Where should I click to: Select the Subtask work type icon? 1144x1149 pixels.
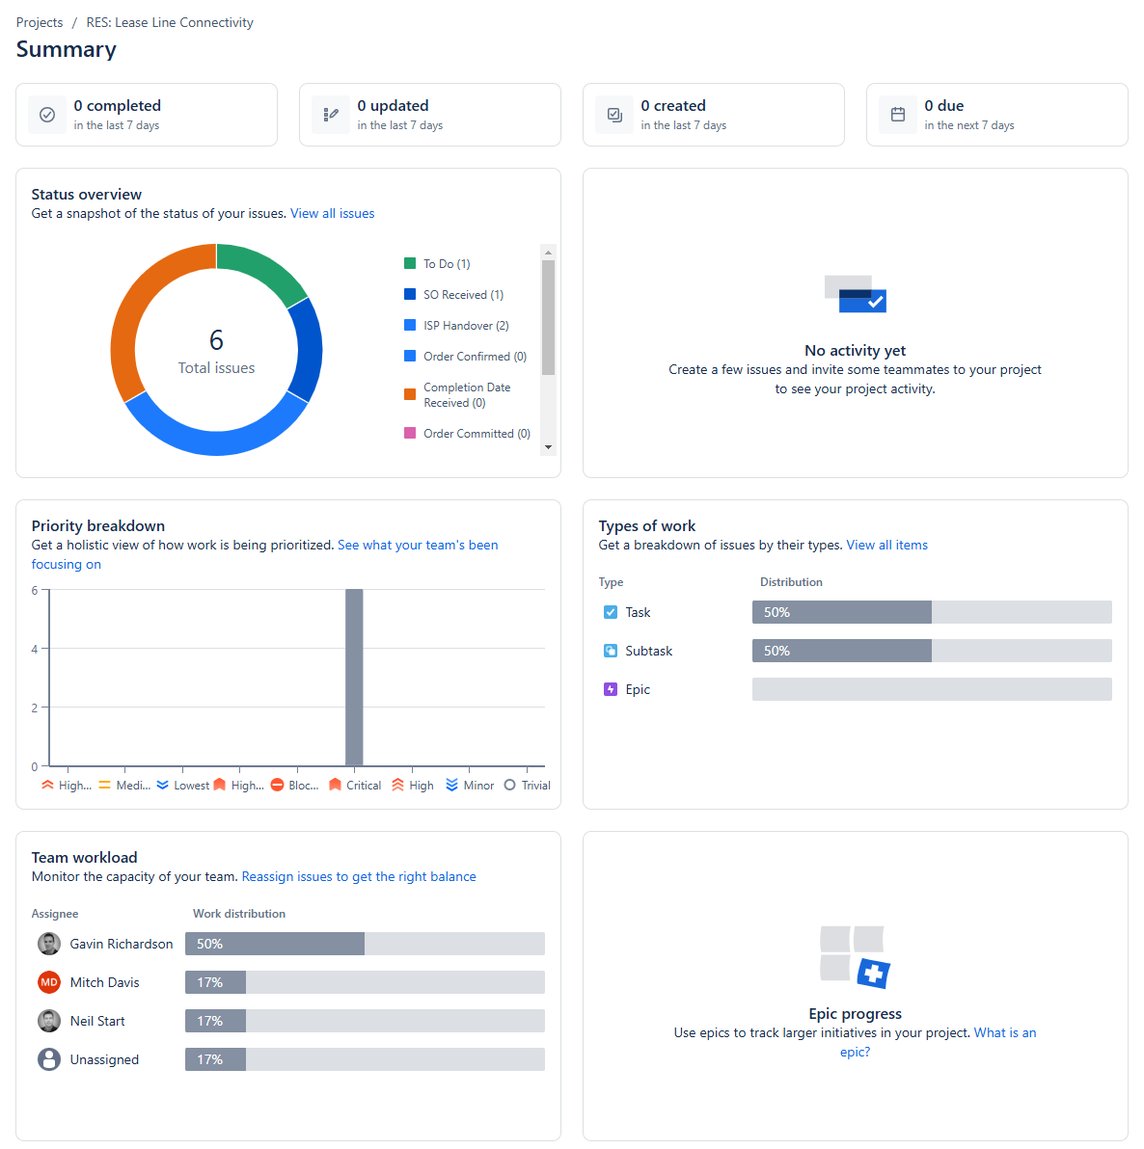click(611, 650)
